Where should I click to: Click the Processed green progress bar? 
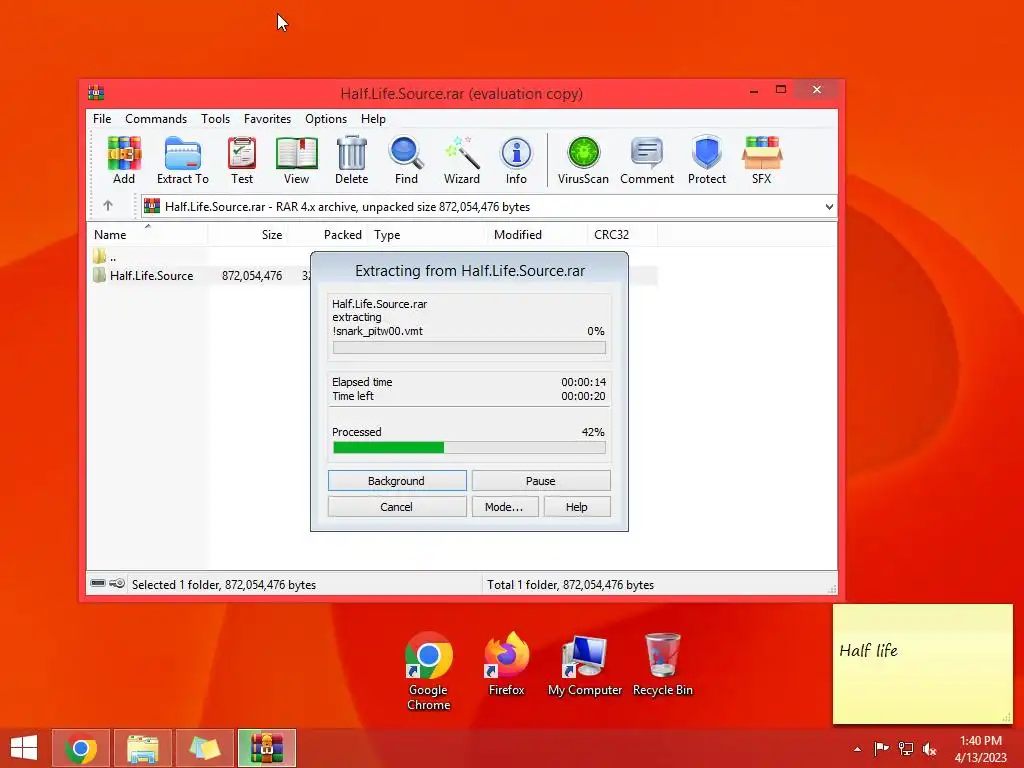469,447
